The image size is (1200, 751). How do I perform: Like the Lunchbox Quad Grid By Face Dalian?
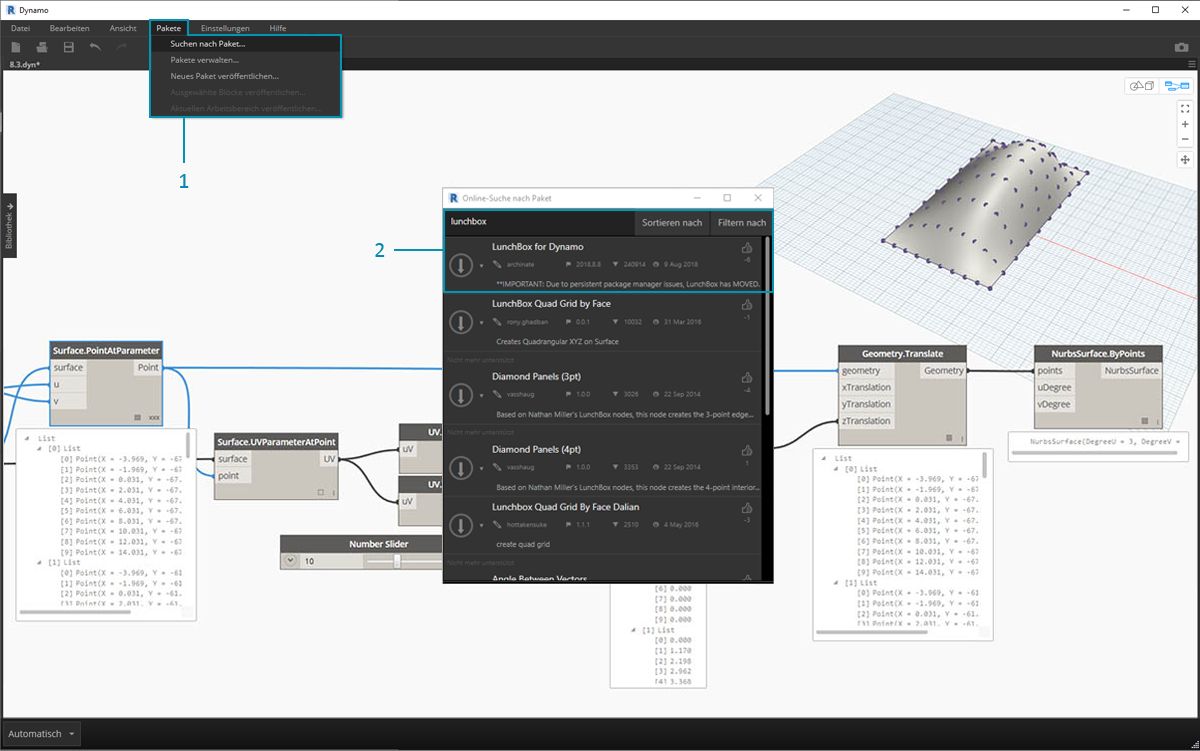[x=747, y=509]
